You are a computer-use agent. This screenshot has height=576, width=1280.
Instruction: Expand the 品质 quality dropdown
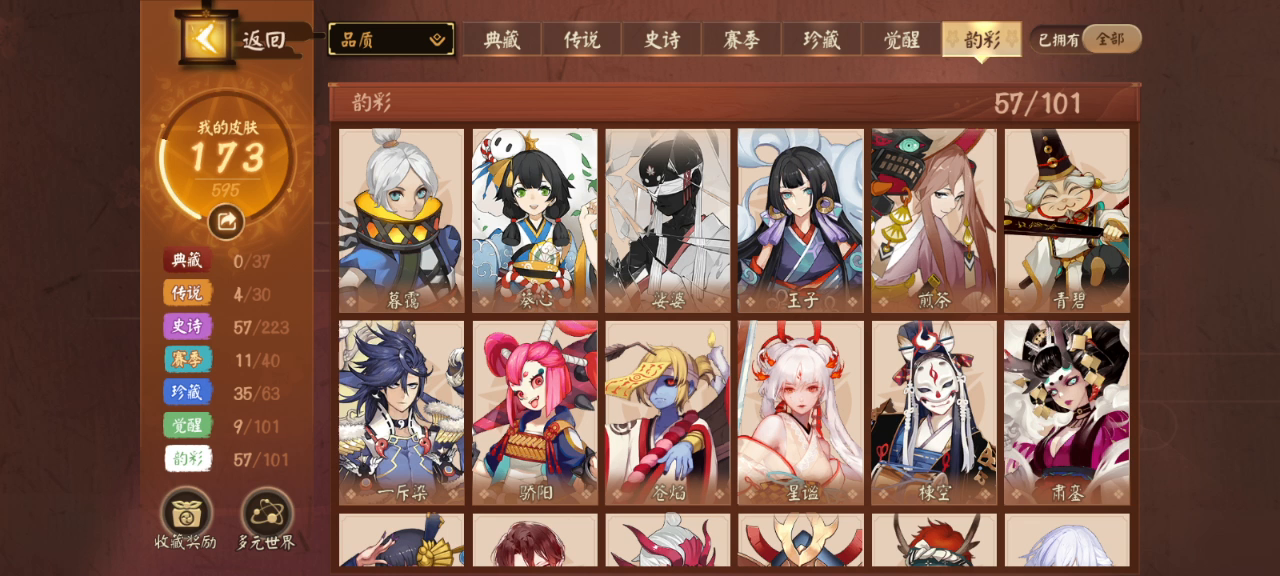point(391,40)
